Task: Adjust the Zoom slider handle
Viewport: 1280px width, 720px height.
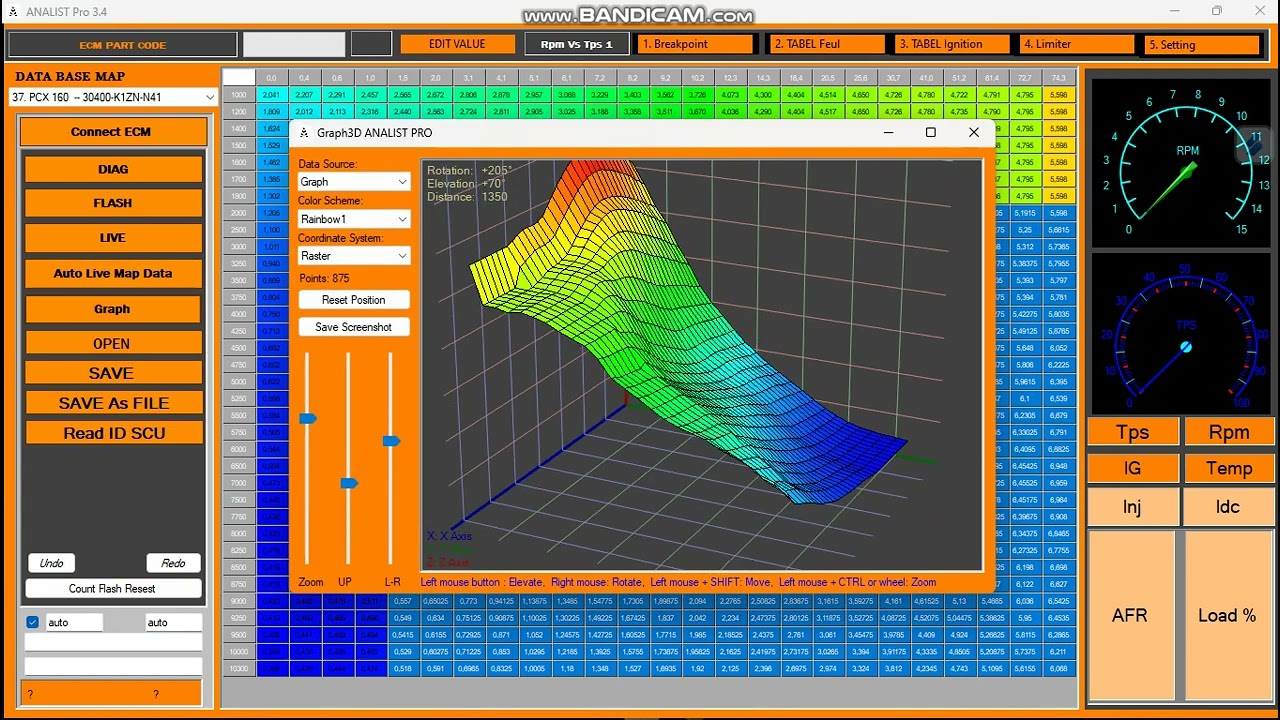Action: coord(308,419)
